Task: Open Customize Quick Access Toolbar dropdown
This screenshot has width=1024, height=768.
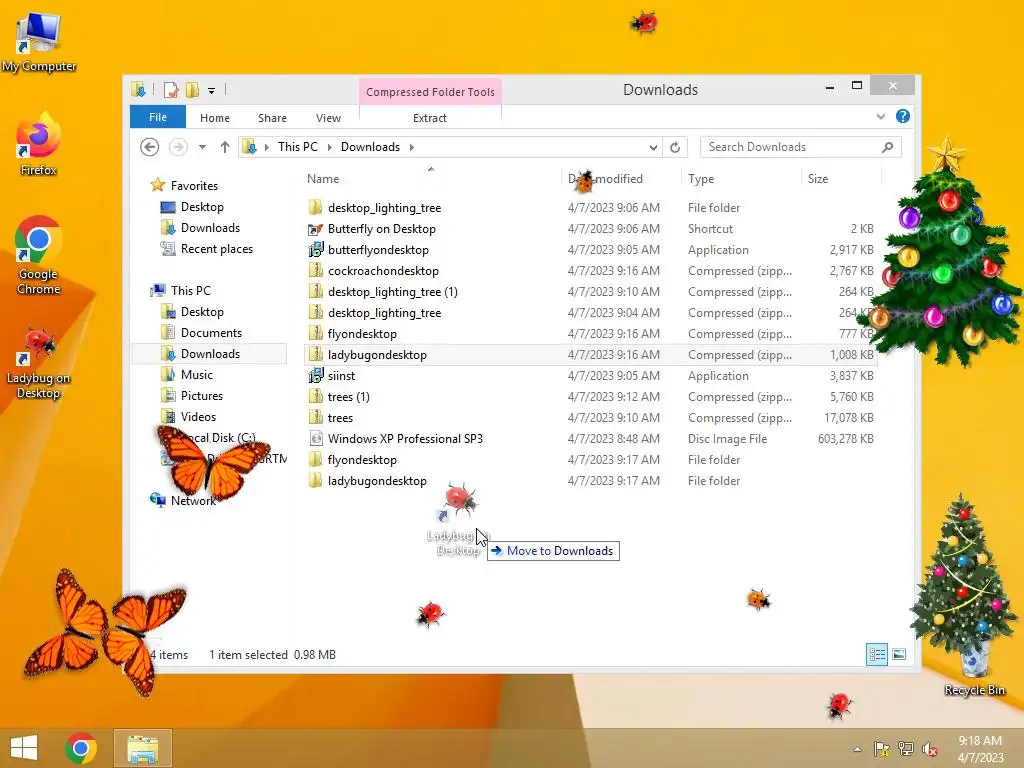Action: [x=211, y=90]
